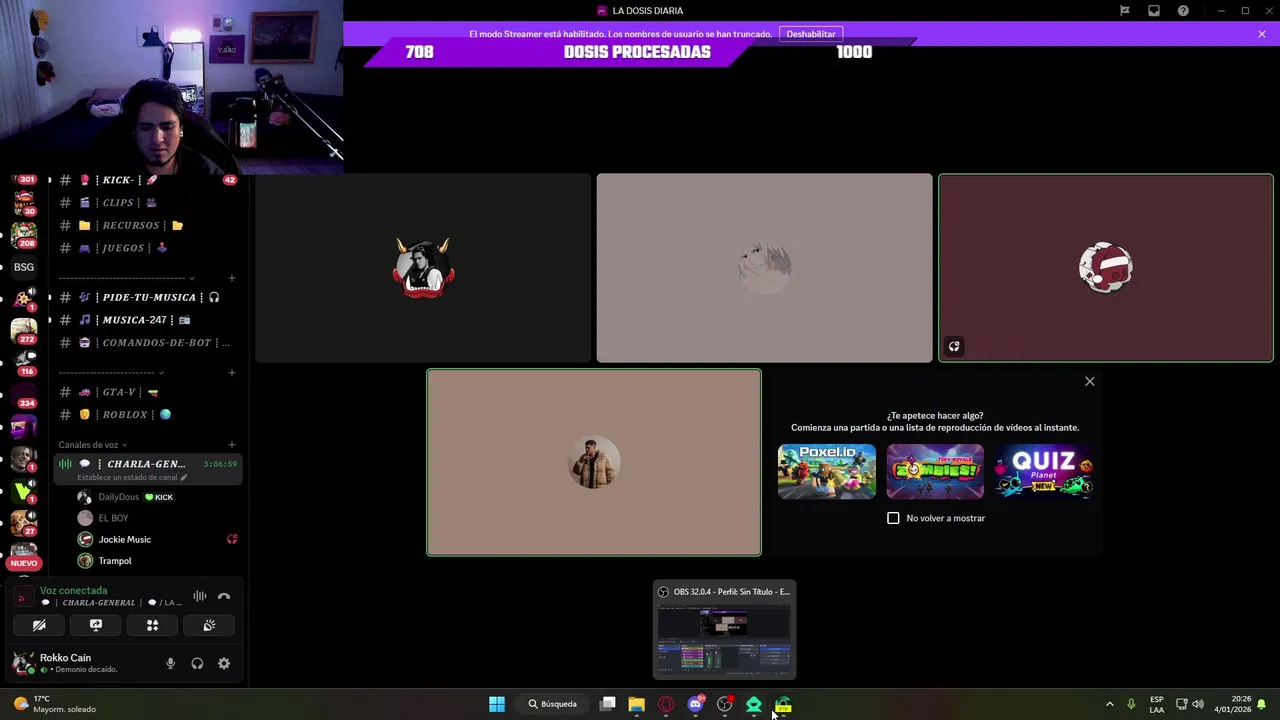
Task: Open the ROBLOX channel
Action: [x=146, y=414]
